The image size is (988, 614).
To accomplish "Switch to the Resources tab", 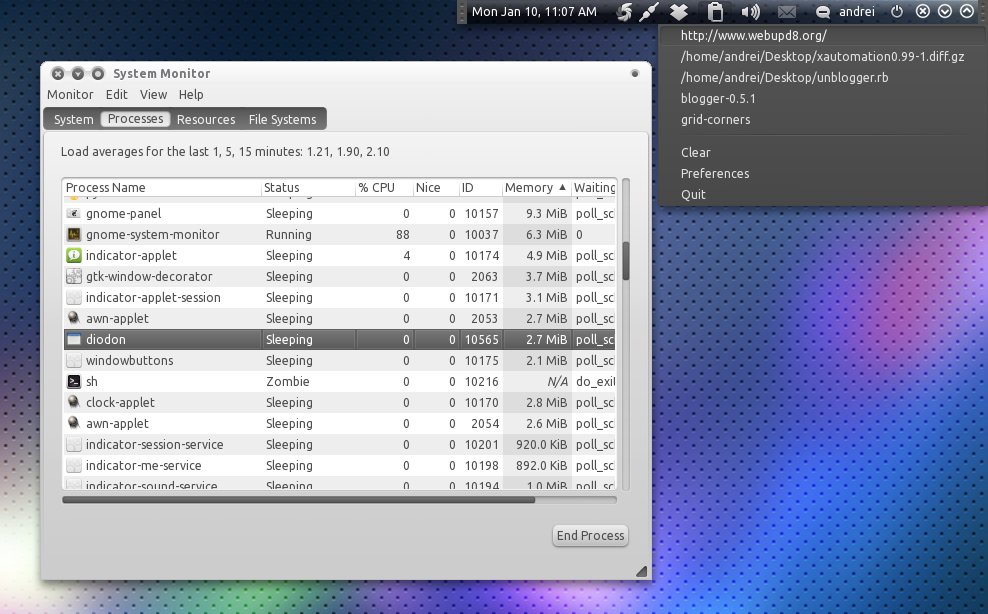I will coord(205,118).
